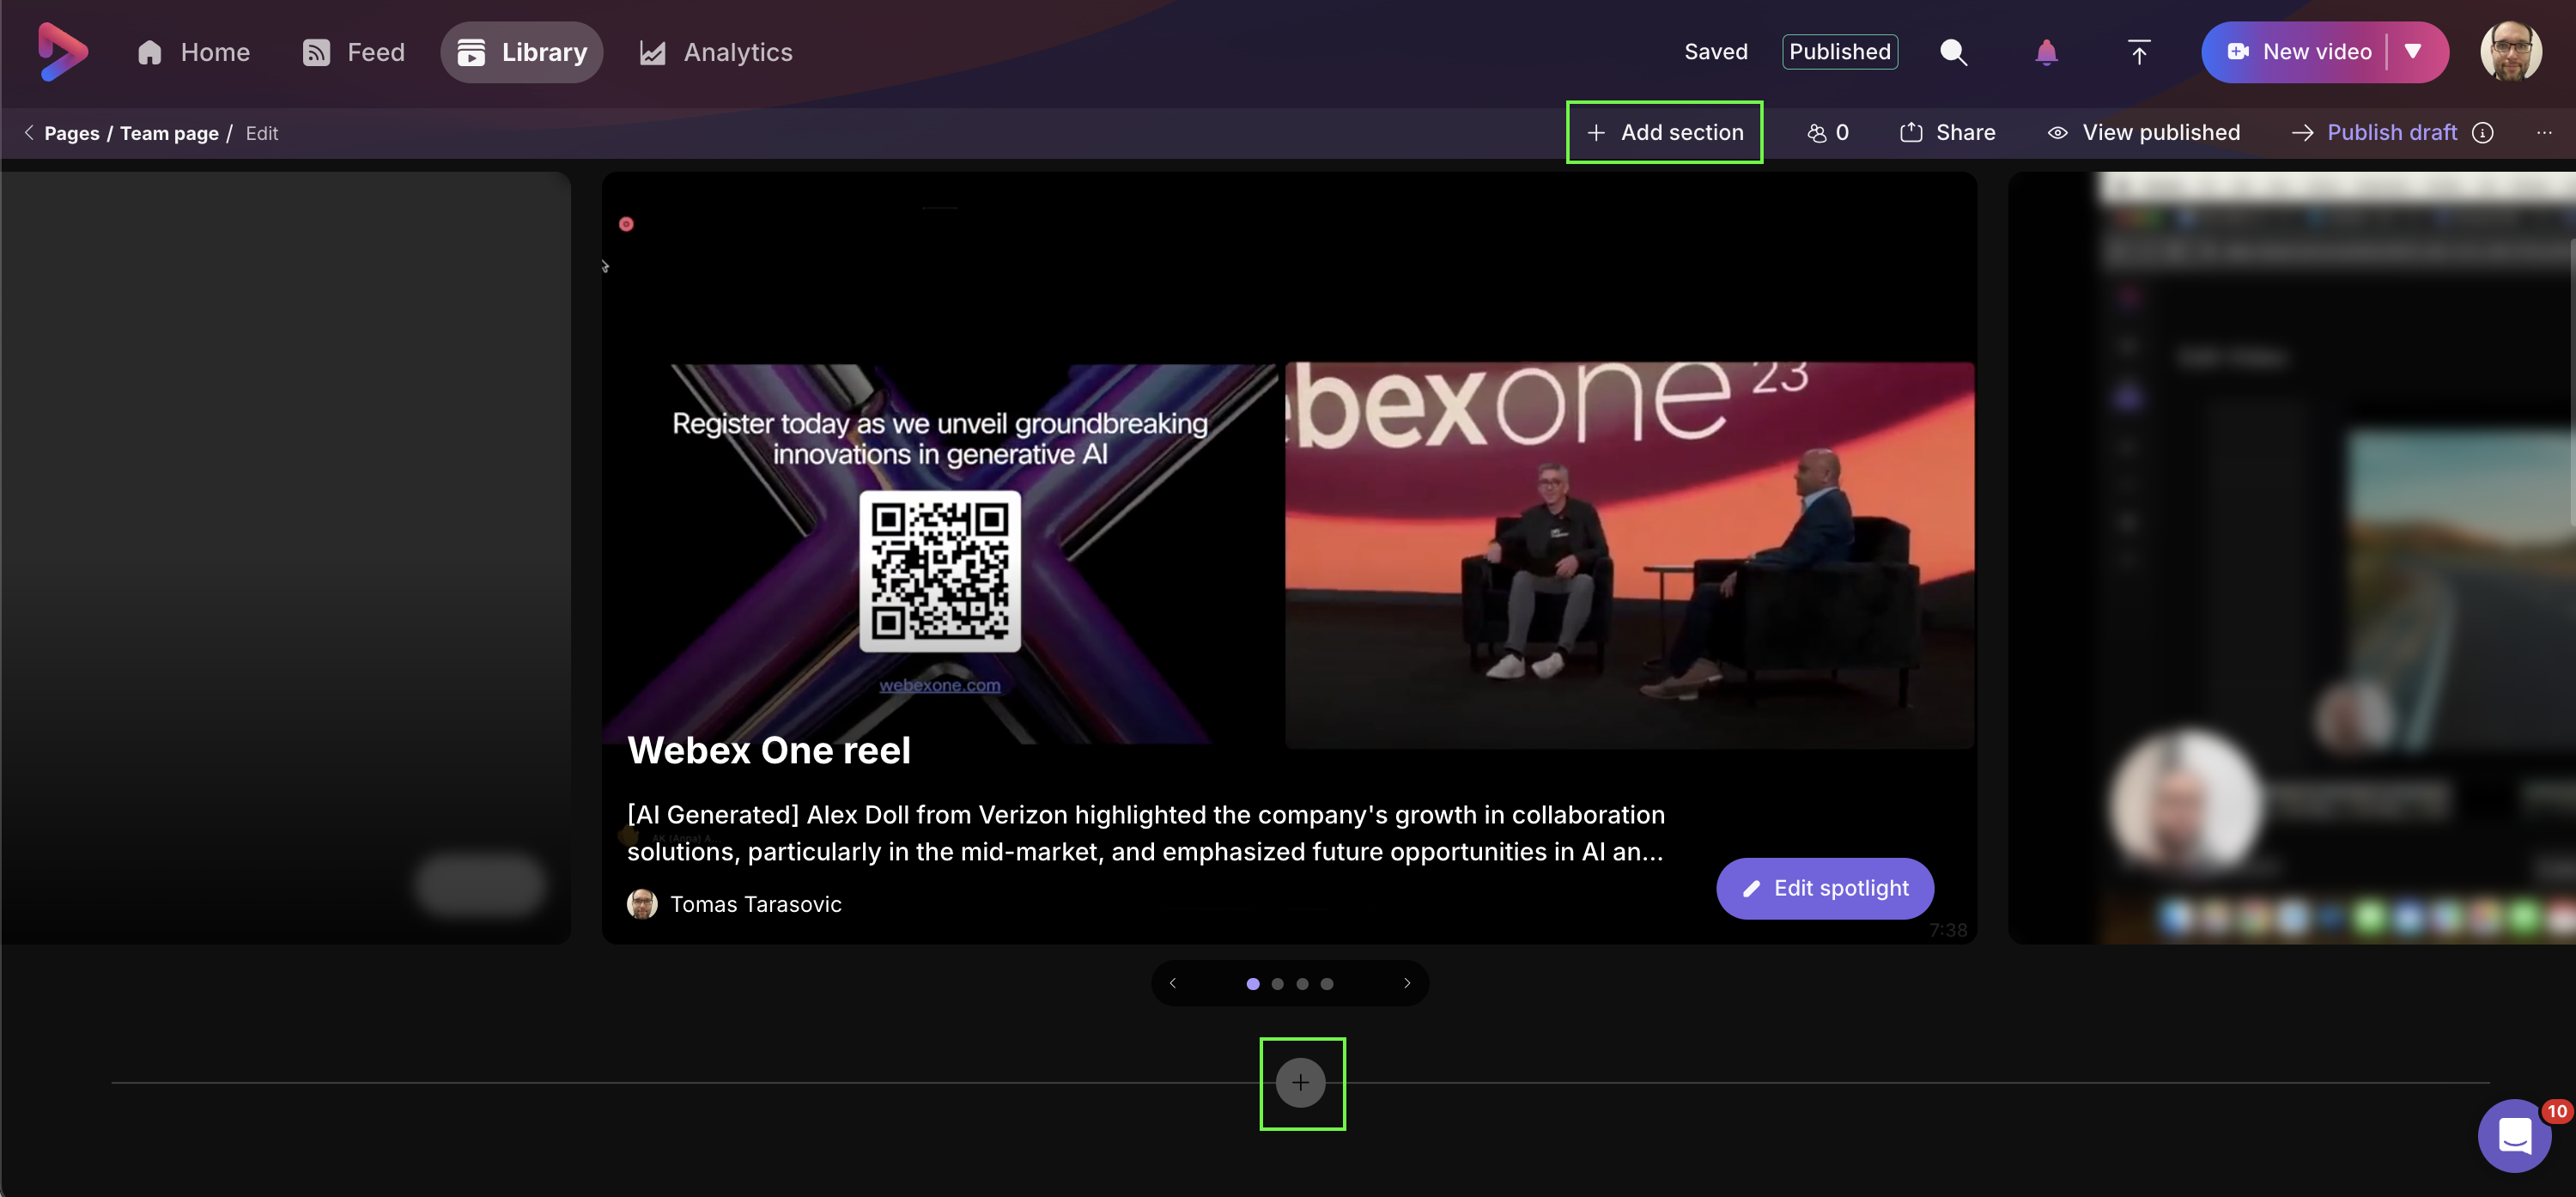This screenshot has height=1197, width=2576.
Task: Click the AI Generated description text
Action: click(x=1146, y=833)
